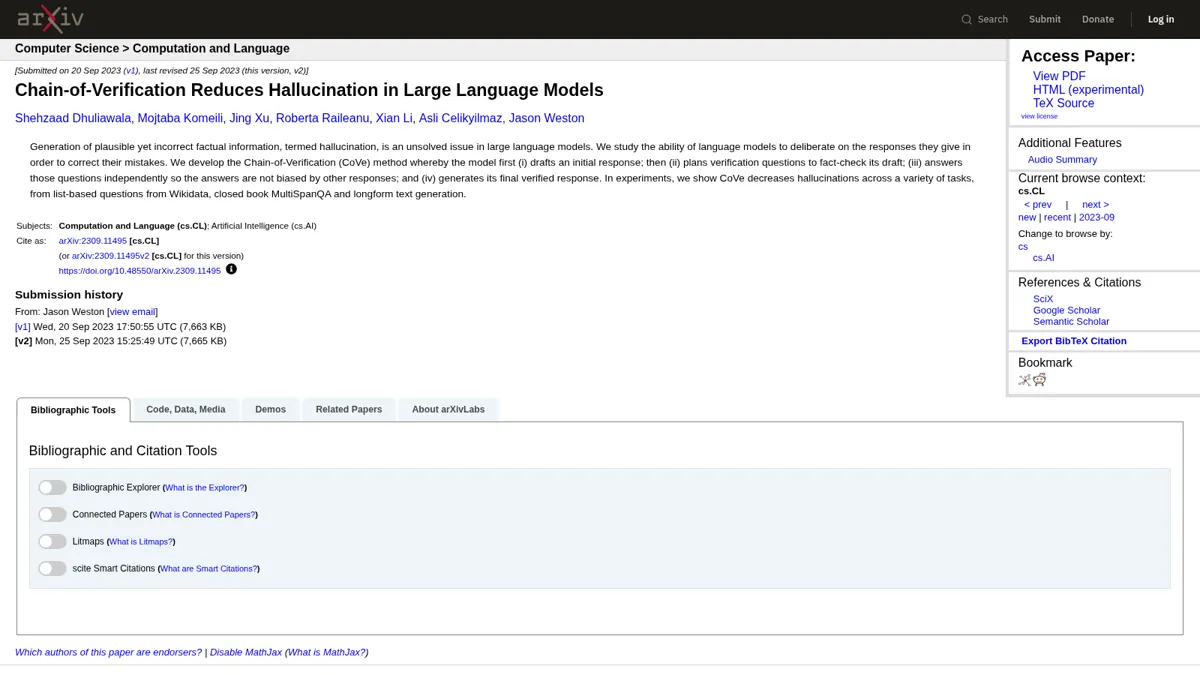Click 'What is MathJax?' link
This screenshot has height=675, width=1200.
point(327,652)
